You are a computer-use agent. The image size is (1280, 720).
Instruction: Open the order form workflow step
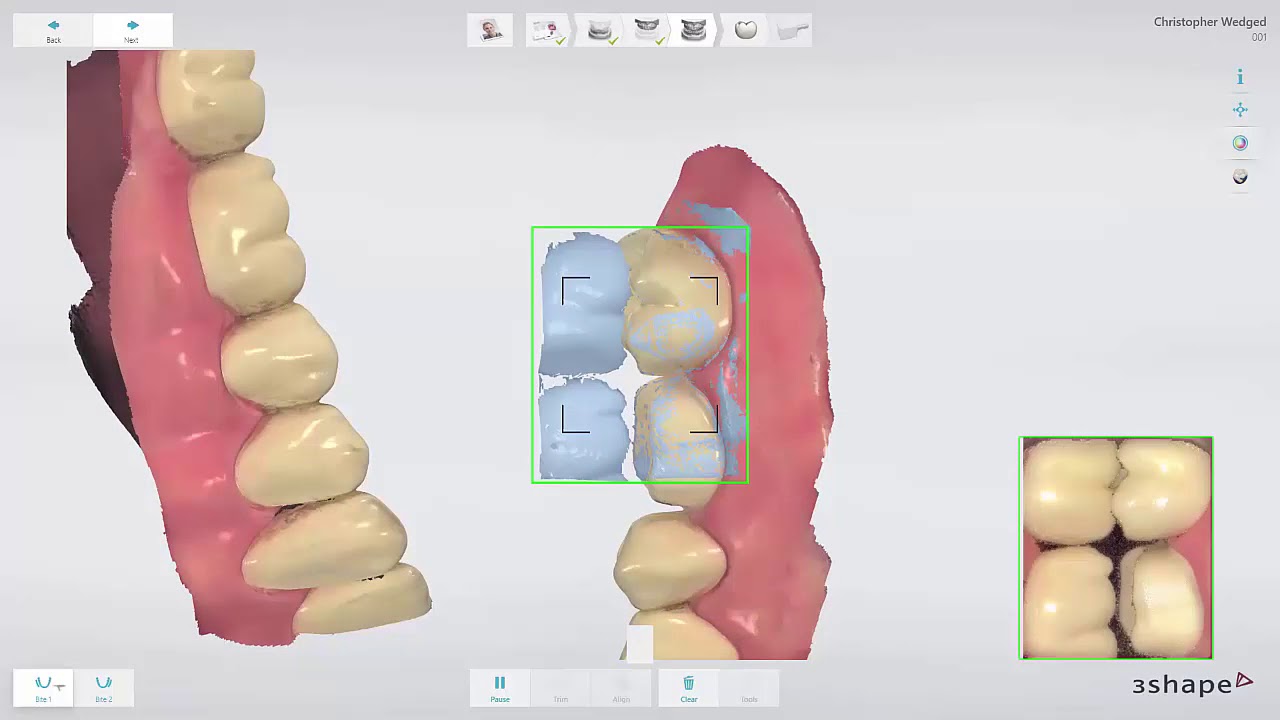(x=547, y=31)
